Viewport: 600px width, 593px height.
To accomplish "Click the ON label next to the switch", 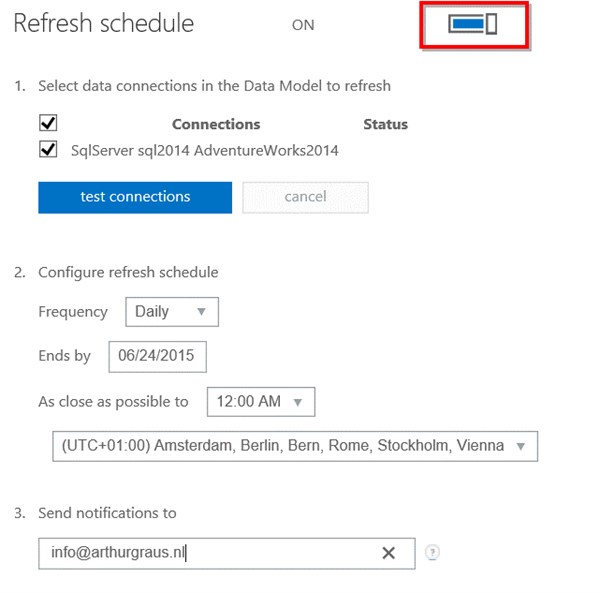I will [x=303, y=25].
